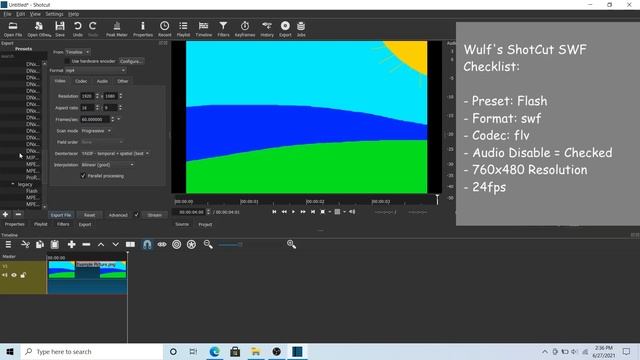
Task: Click the Timeline toolbar icon
Action: pyautogui.click(x=203, y=29)
